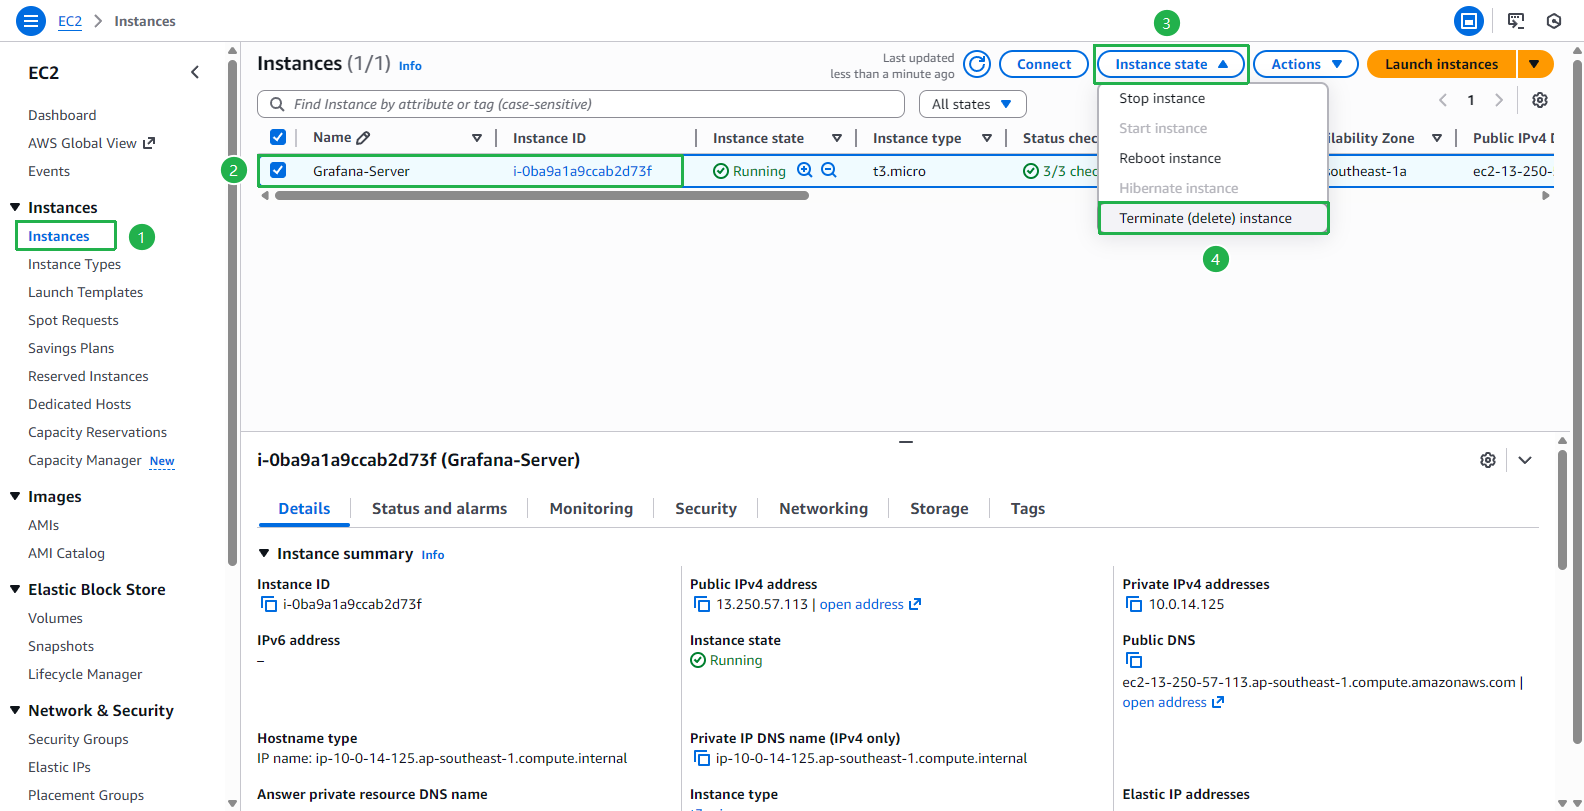The image size is (1584, 811).
Task: Collapse the Network & Security section
Action: point(15,710)
